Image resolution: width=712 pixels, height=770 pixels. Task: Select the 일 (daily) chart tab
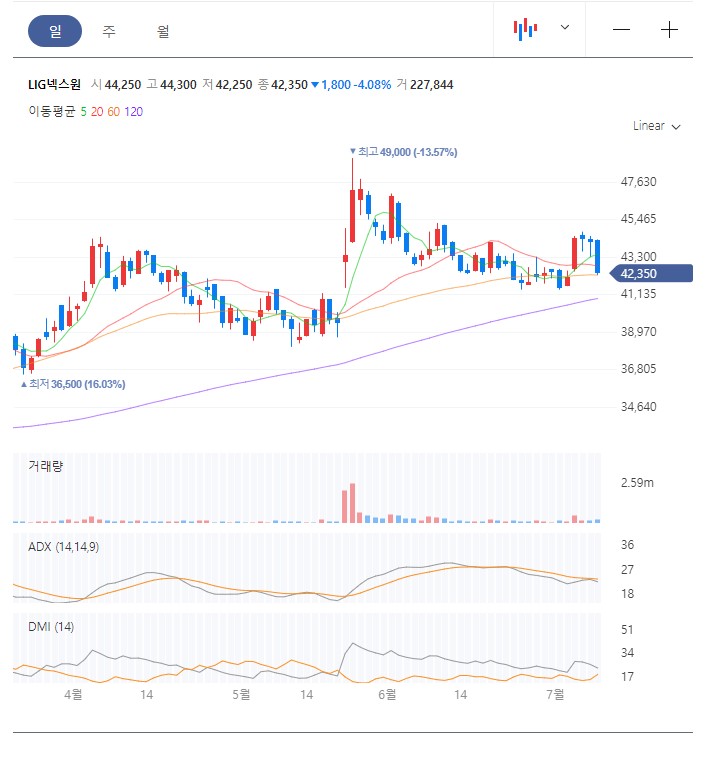click(55, 31)
